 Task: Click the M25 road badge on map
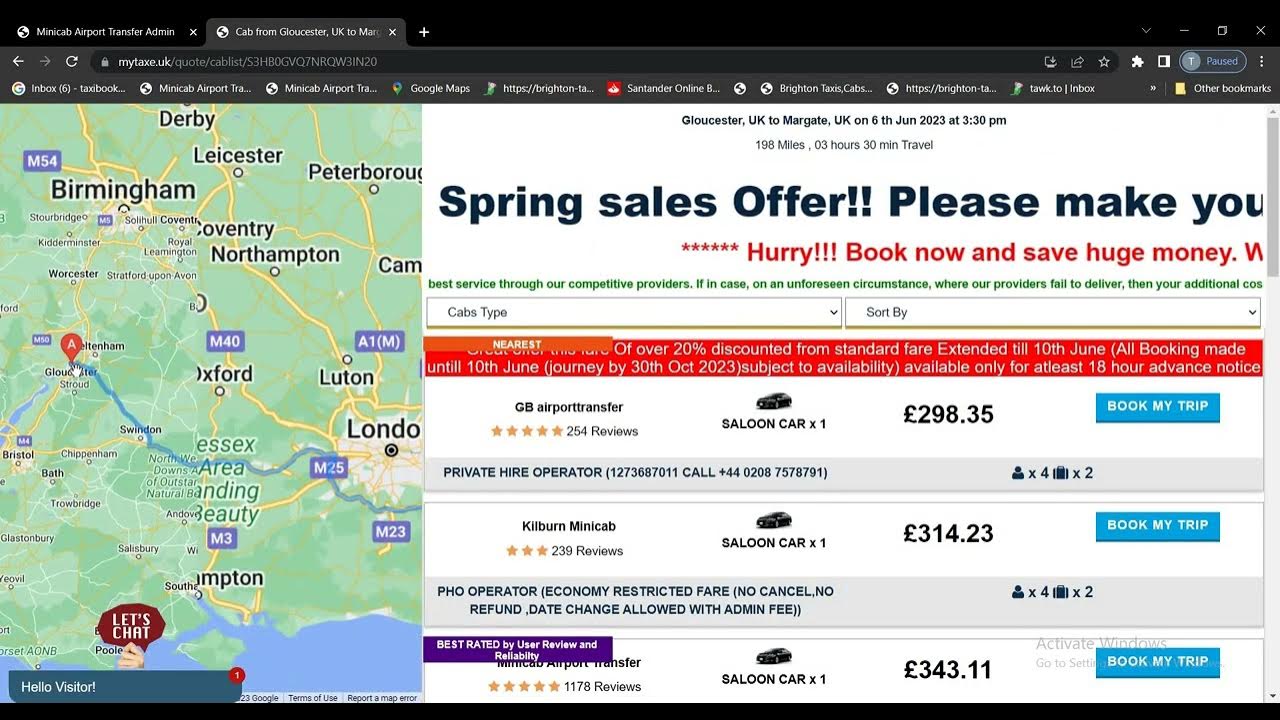328,467
